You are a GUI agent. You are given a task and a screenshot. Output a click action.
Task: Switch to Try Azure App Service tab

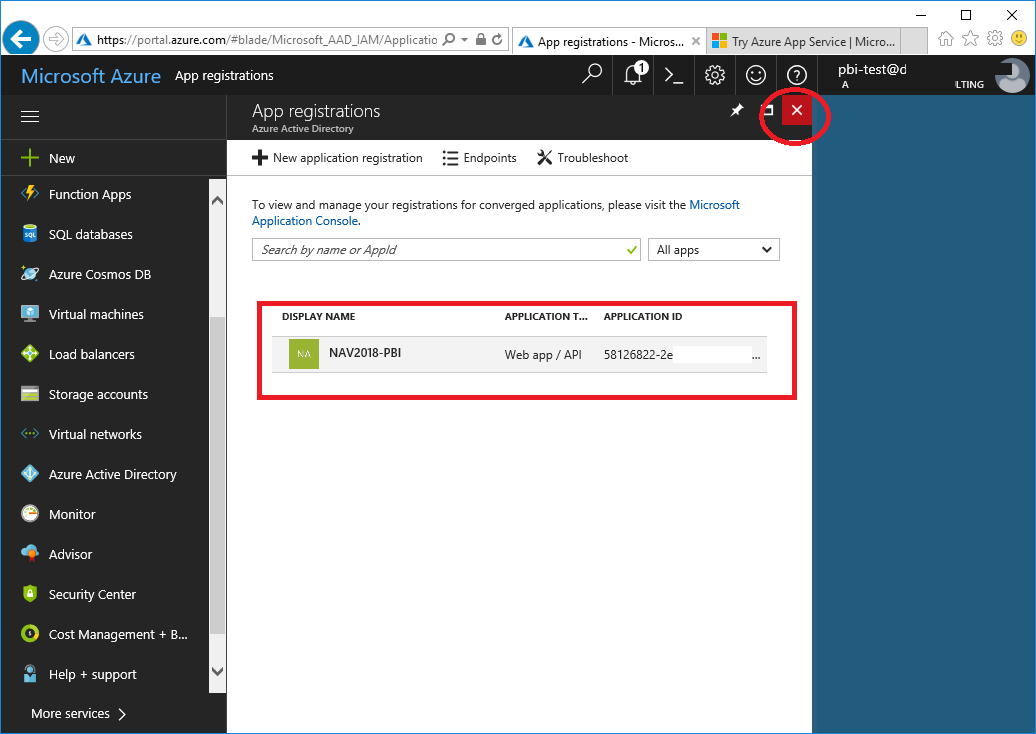point(804,41)
